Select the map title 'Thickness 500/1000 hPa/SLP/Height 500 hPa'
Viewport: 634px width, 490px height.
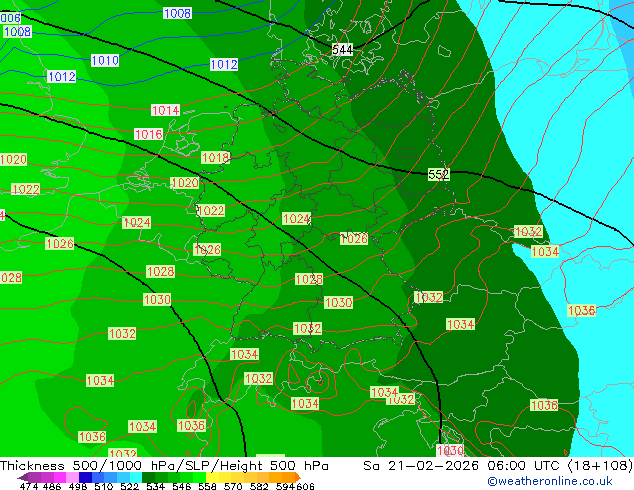pyautogui.click(x=164, y=466)
